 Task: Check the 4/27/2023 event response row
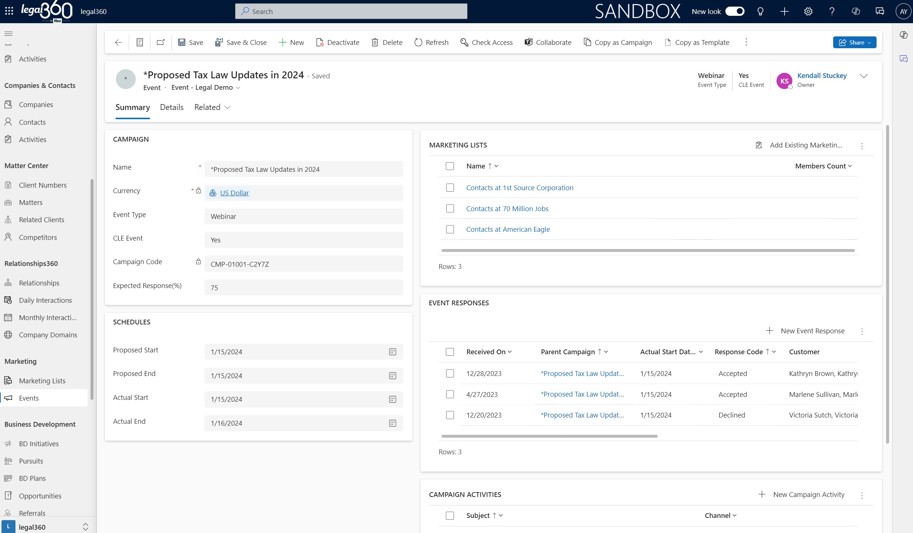450,394
